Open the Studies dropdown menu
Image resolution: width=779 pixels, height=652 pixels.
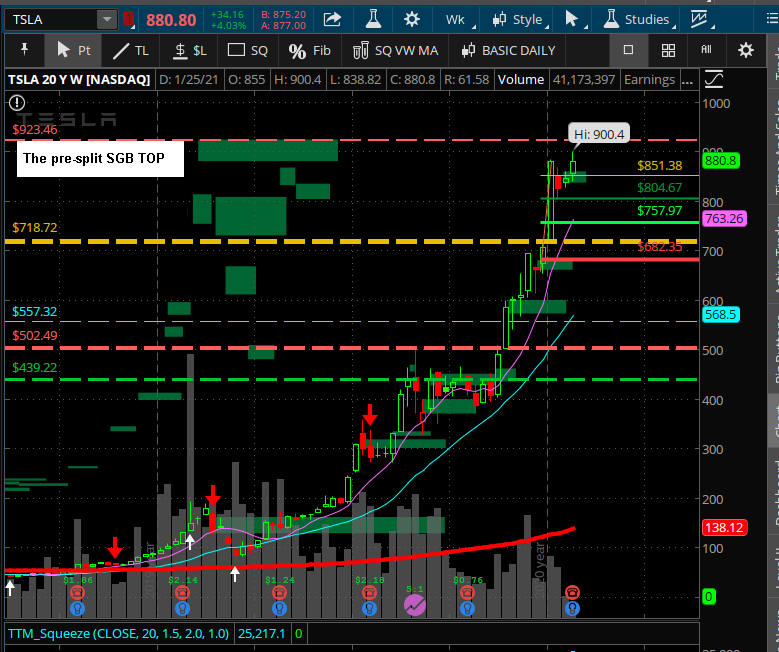pyautogui.click(x=639, y=19)
